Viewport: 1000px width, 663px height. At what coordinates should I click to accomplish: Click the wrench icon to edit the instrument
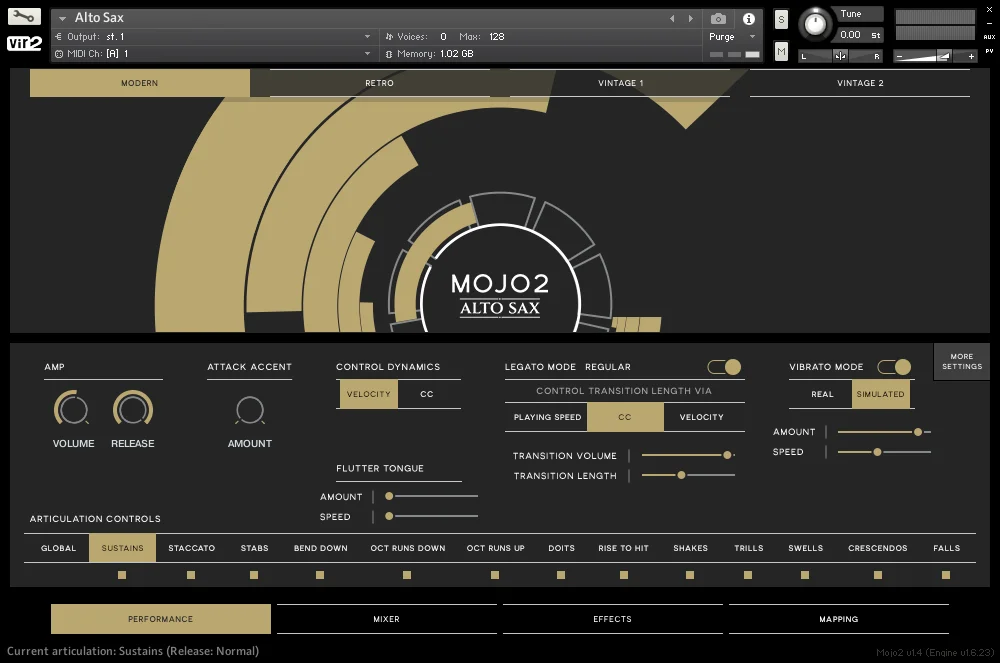click(22, 16)
